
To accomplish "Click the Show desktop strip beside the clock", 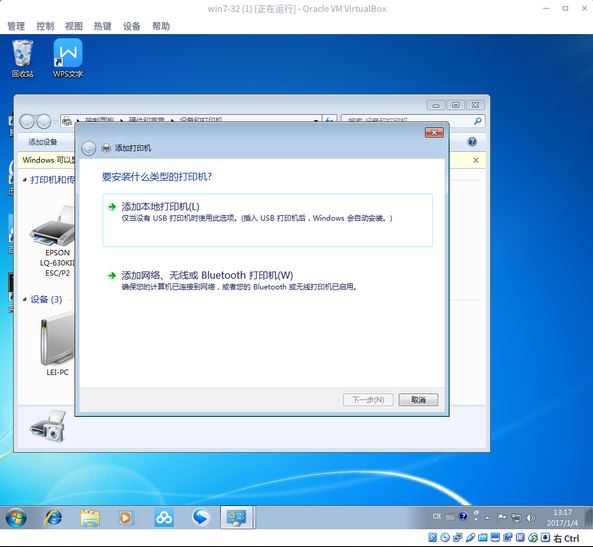I will pos(589,517).
